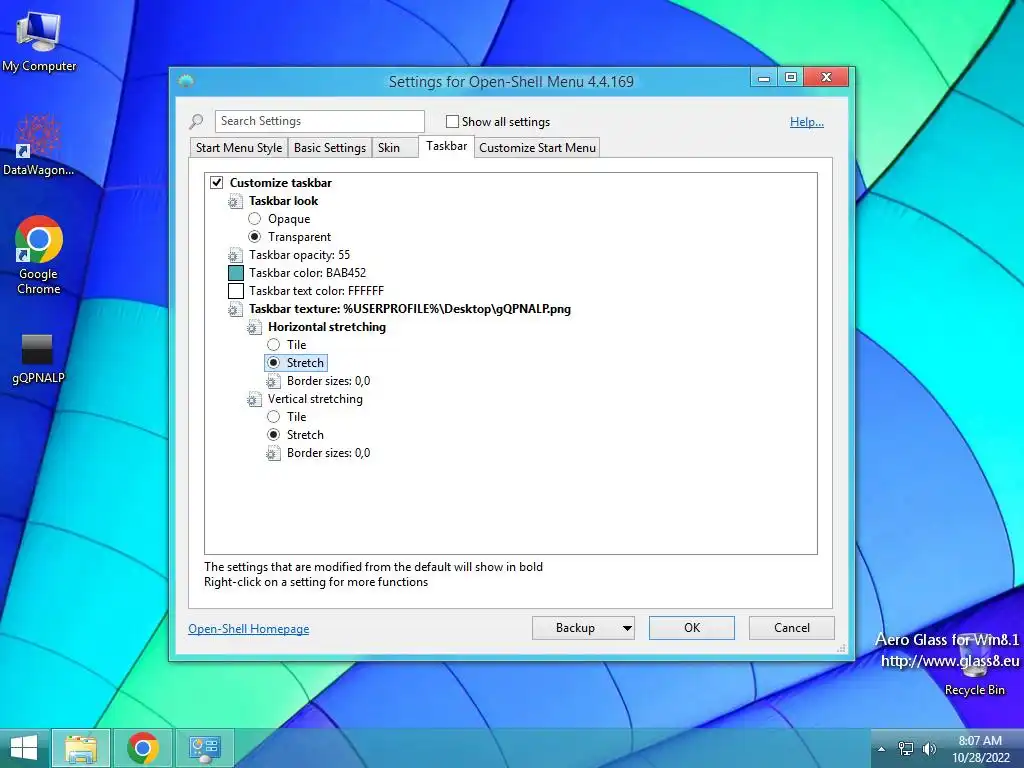1024x768 pixels.
Task: Click icon beside vertical Border sizes
Action: pyautogui.click(x=273, y=453)
